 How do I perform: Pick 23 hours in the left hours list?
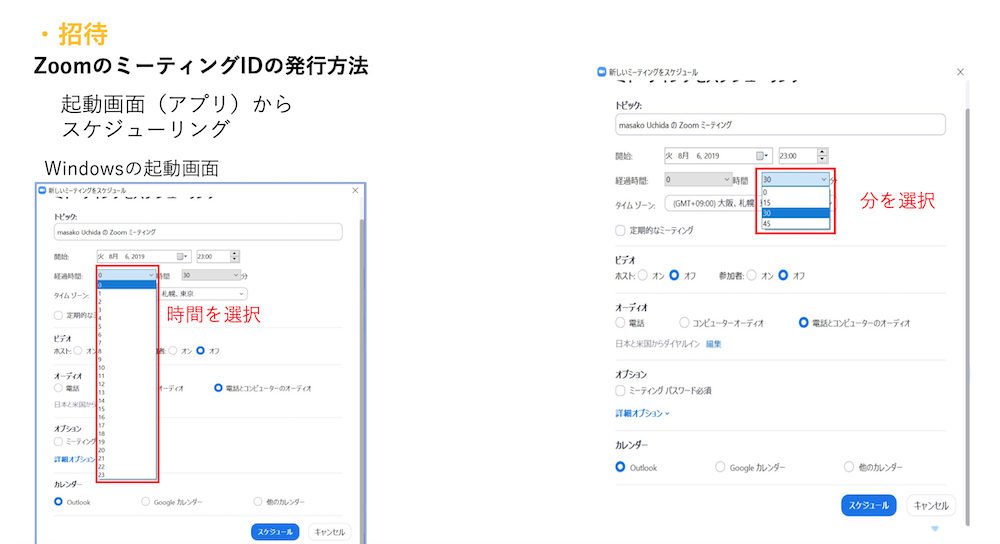click(126, 474)
